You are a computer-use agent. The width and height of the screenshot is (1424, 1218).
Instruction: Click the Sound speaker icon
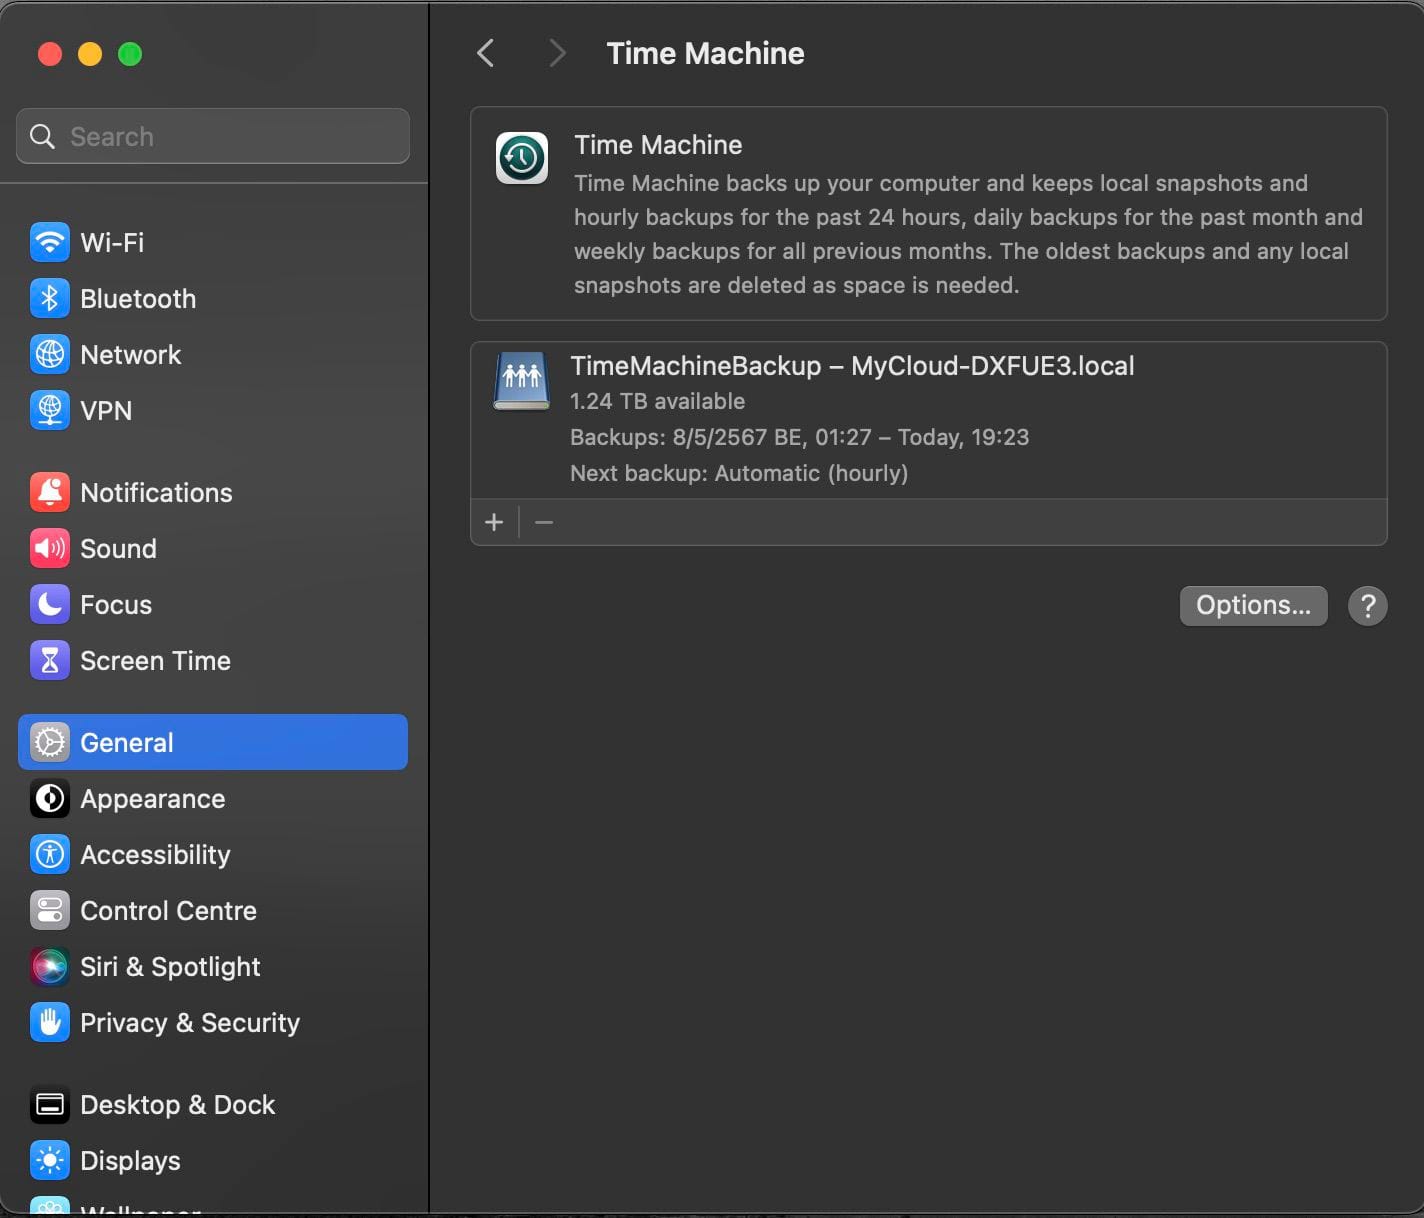coord(50,548)
